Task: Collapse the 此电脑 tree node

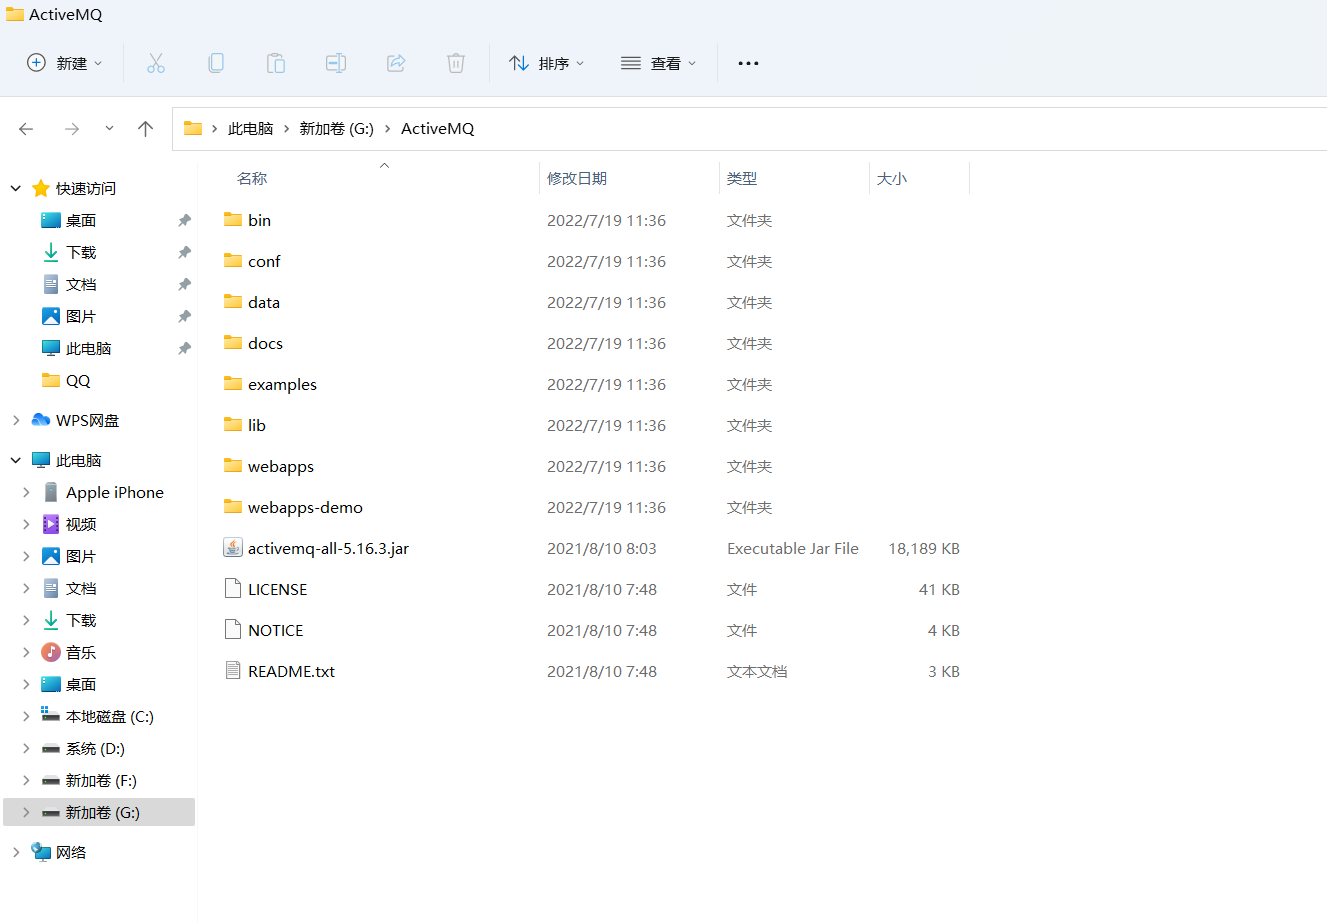Action: 16,460
